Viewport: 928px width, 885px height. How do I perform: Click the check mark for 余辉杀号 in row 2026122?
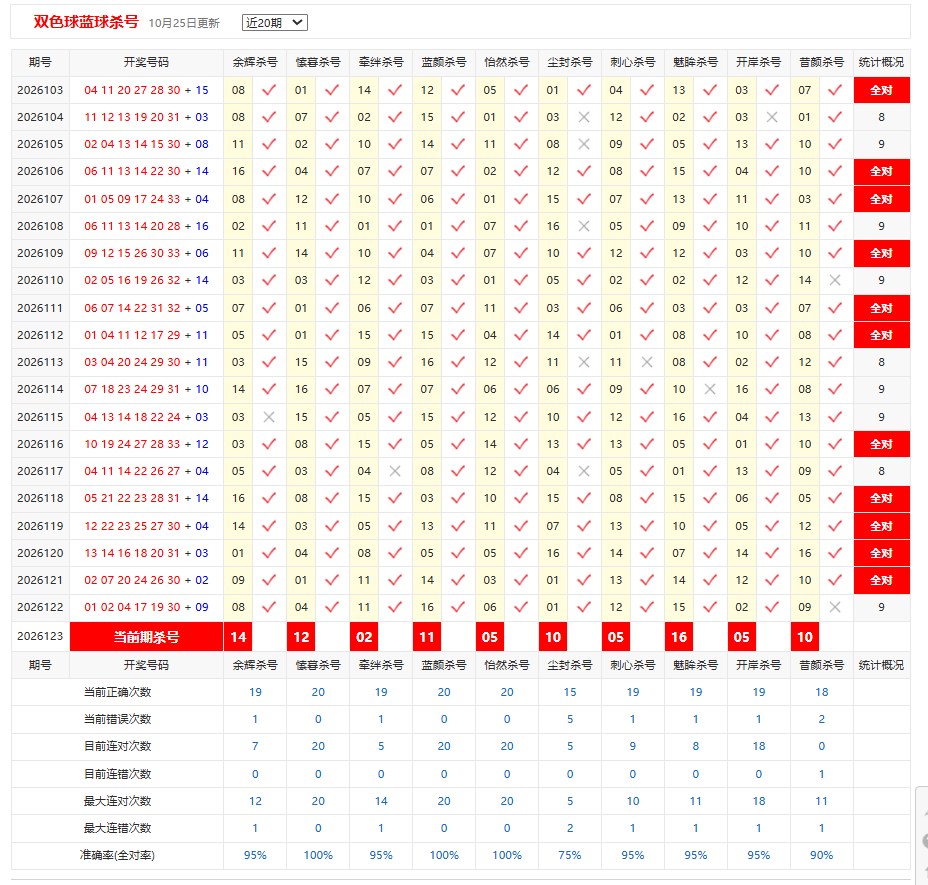(269, 607)
